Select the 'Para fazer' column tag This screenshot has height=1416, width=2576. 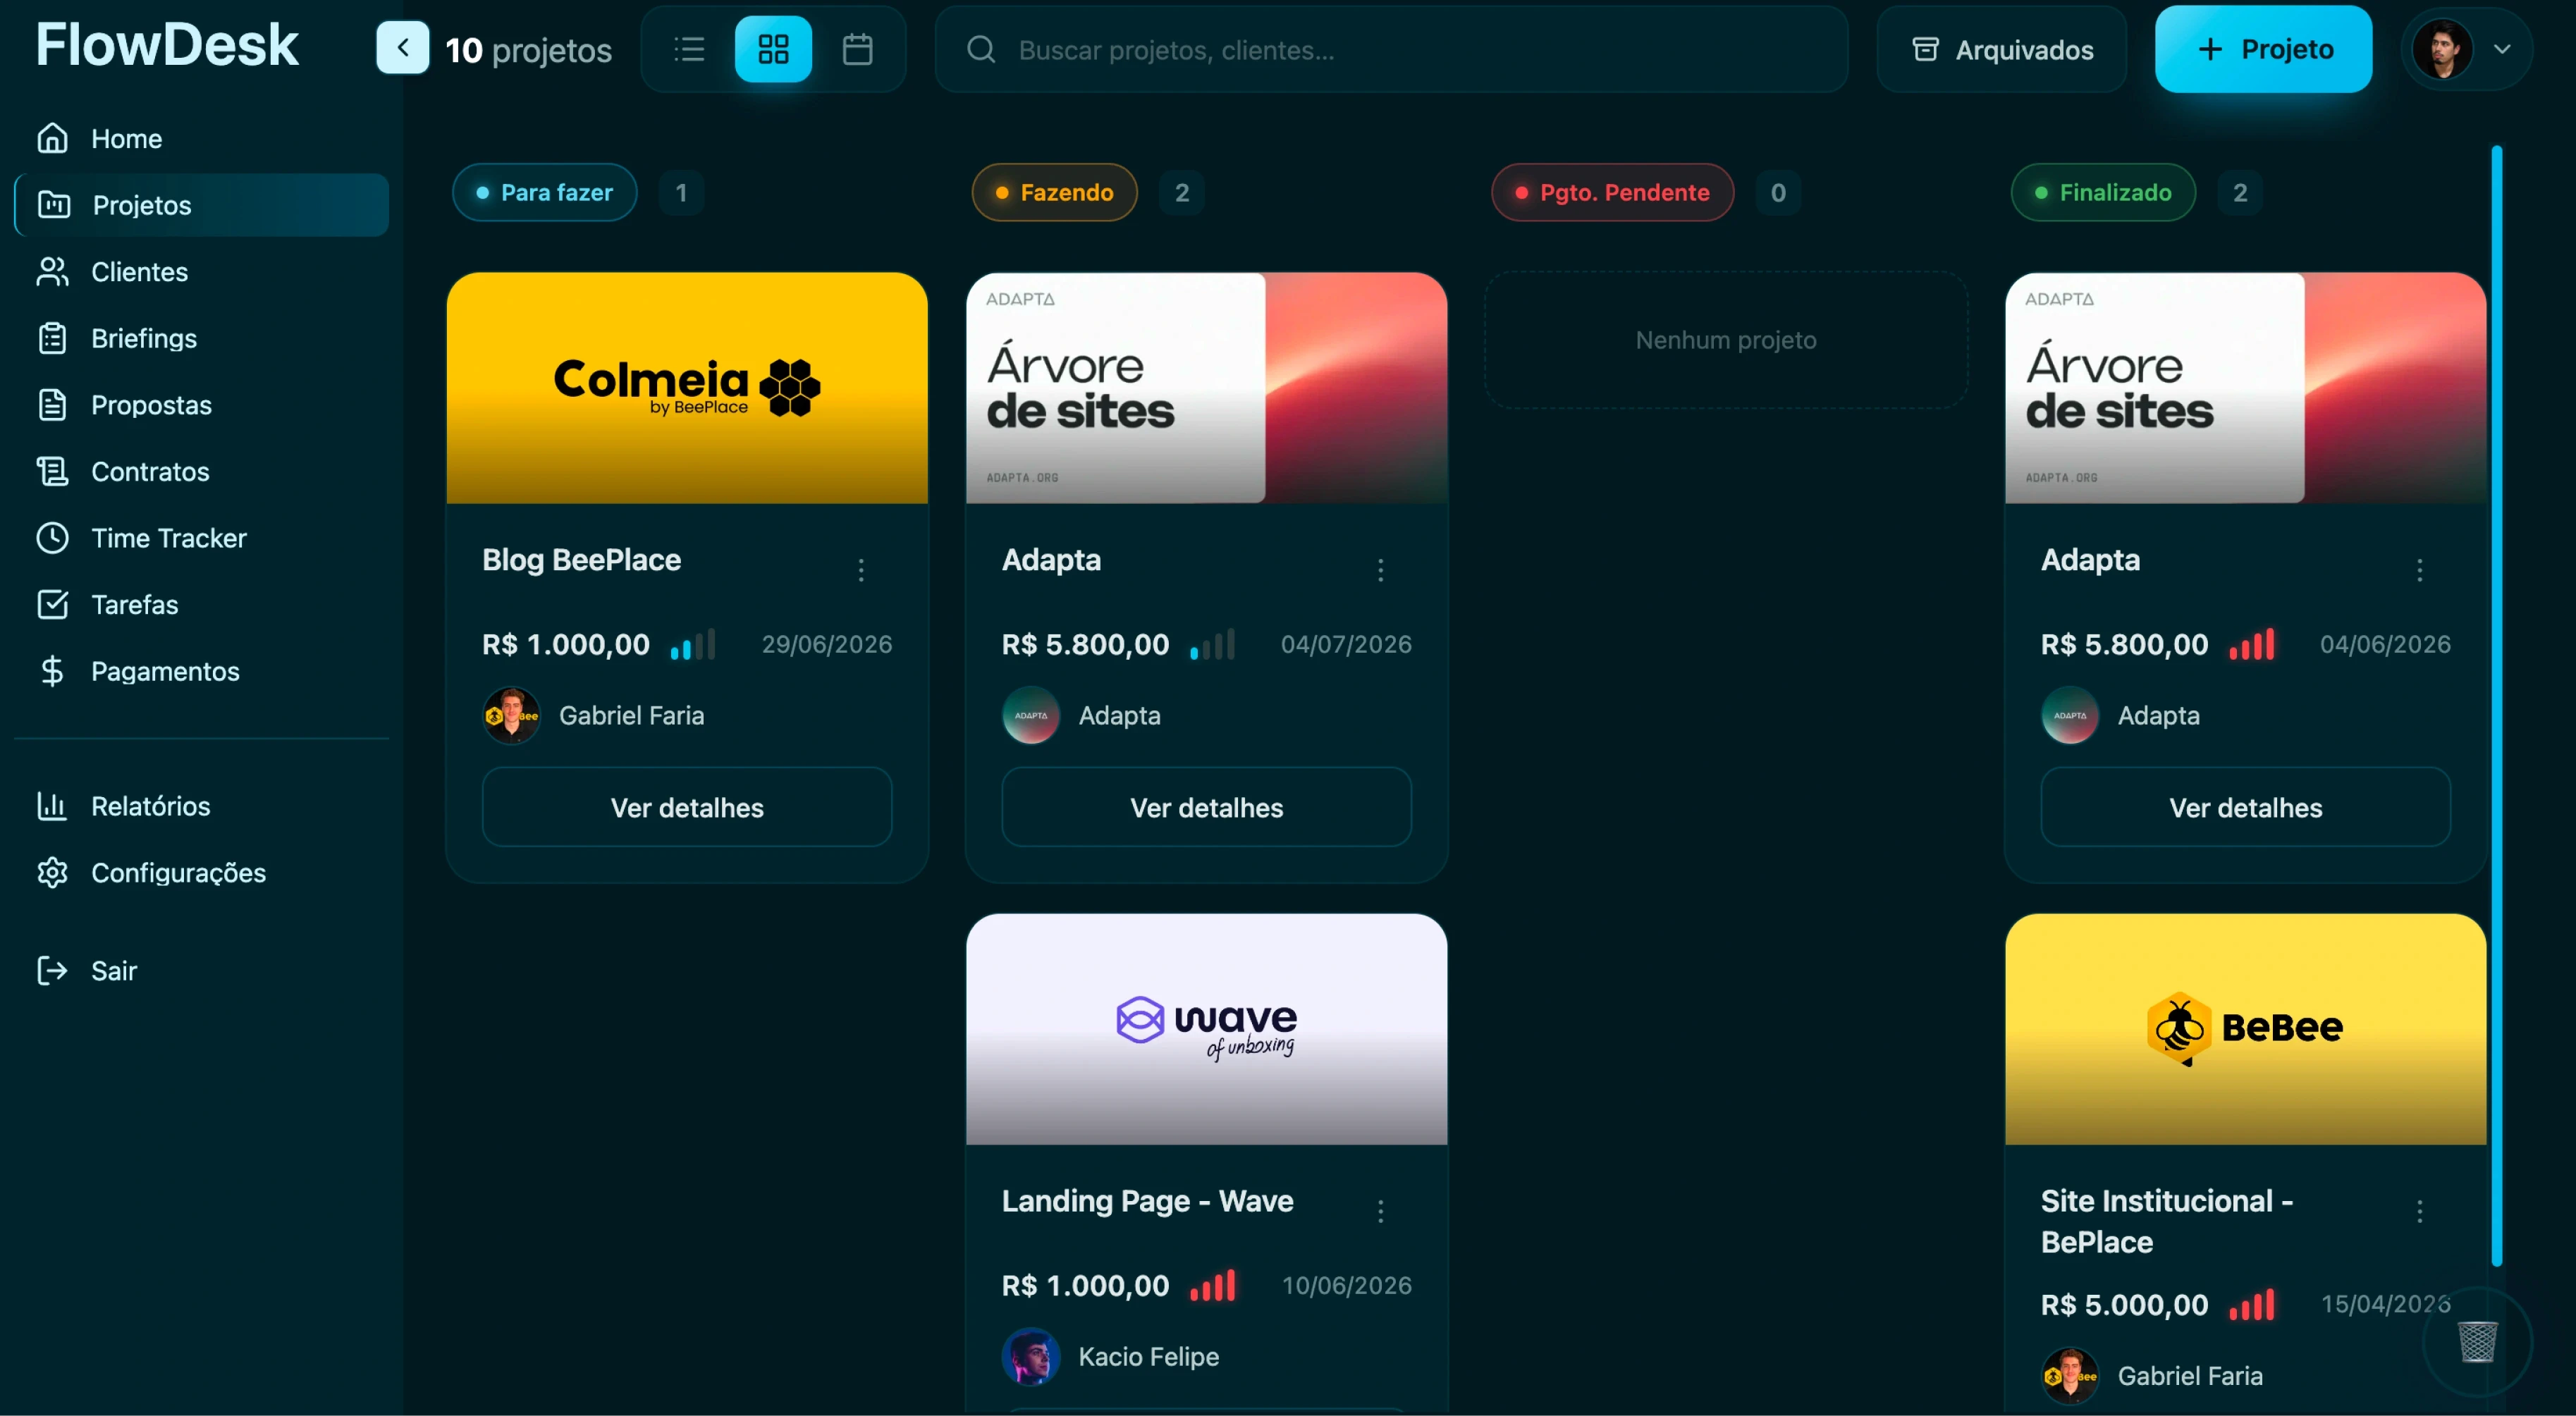click(545, 192)
